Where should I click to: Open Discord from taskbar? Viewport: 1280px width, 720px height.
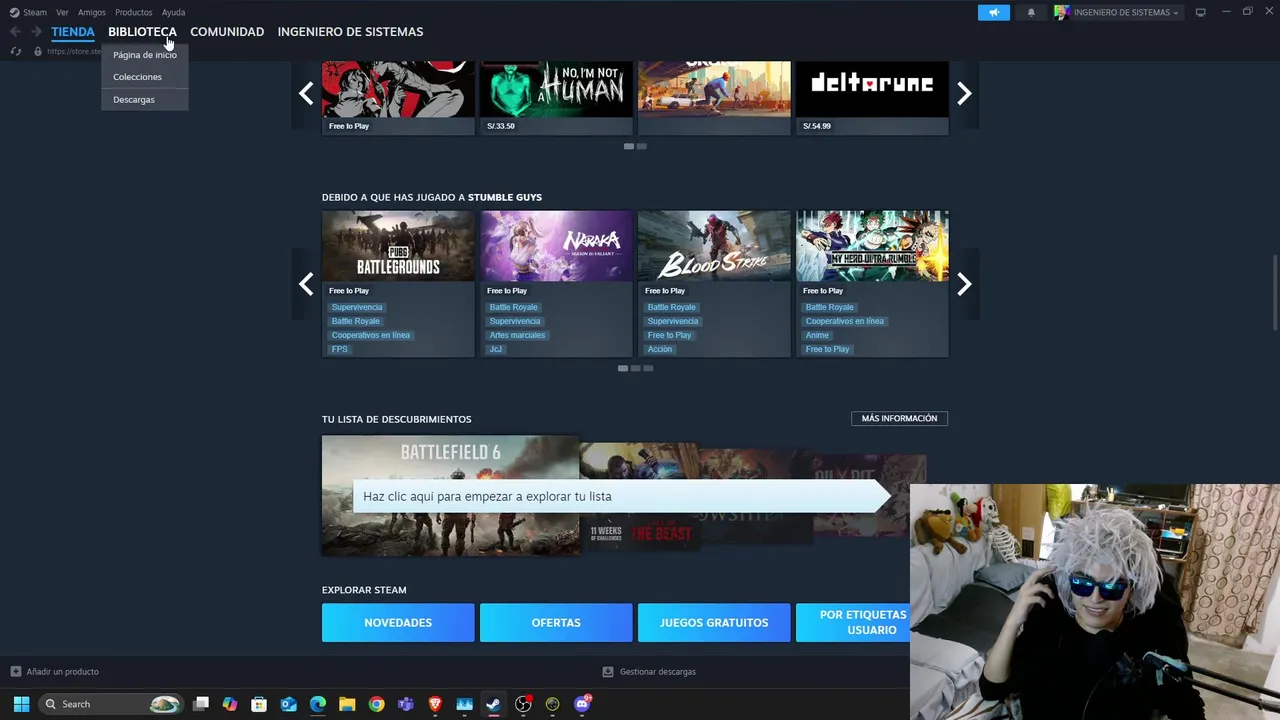point(582,704)
